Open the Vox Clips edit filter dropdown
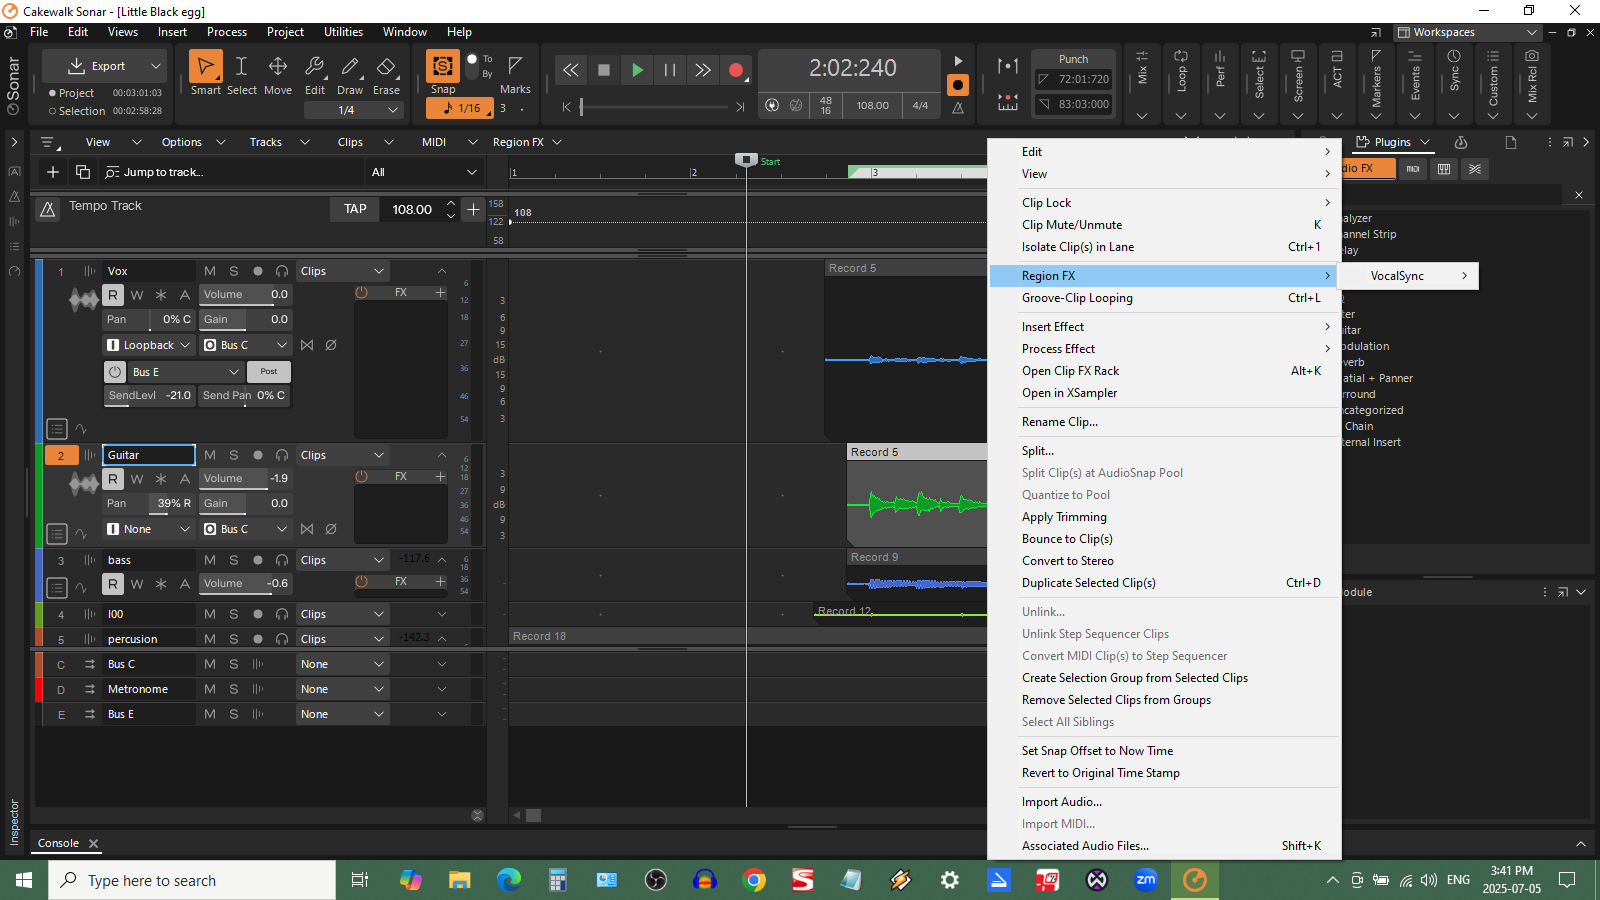 click(x=342, y=271)
